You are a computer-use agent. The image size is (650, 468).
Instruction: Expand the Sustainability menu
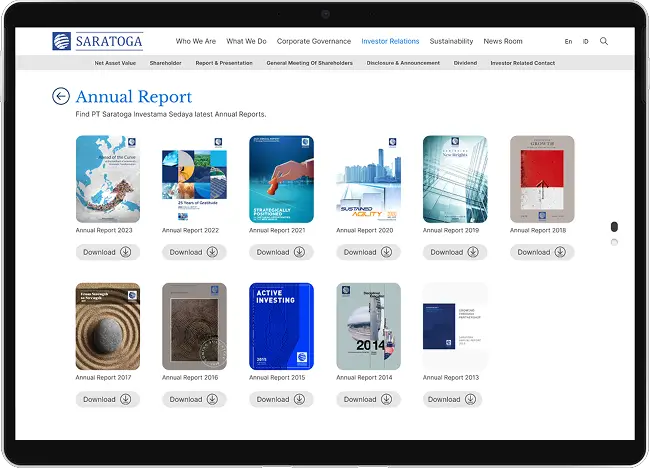pos(451,42)
